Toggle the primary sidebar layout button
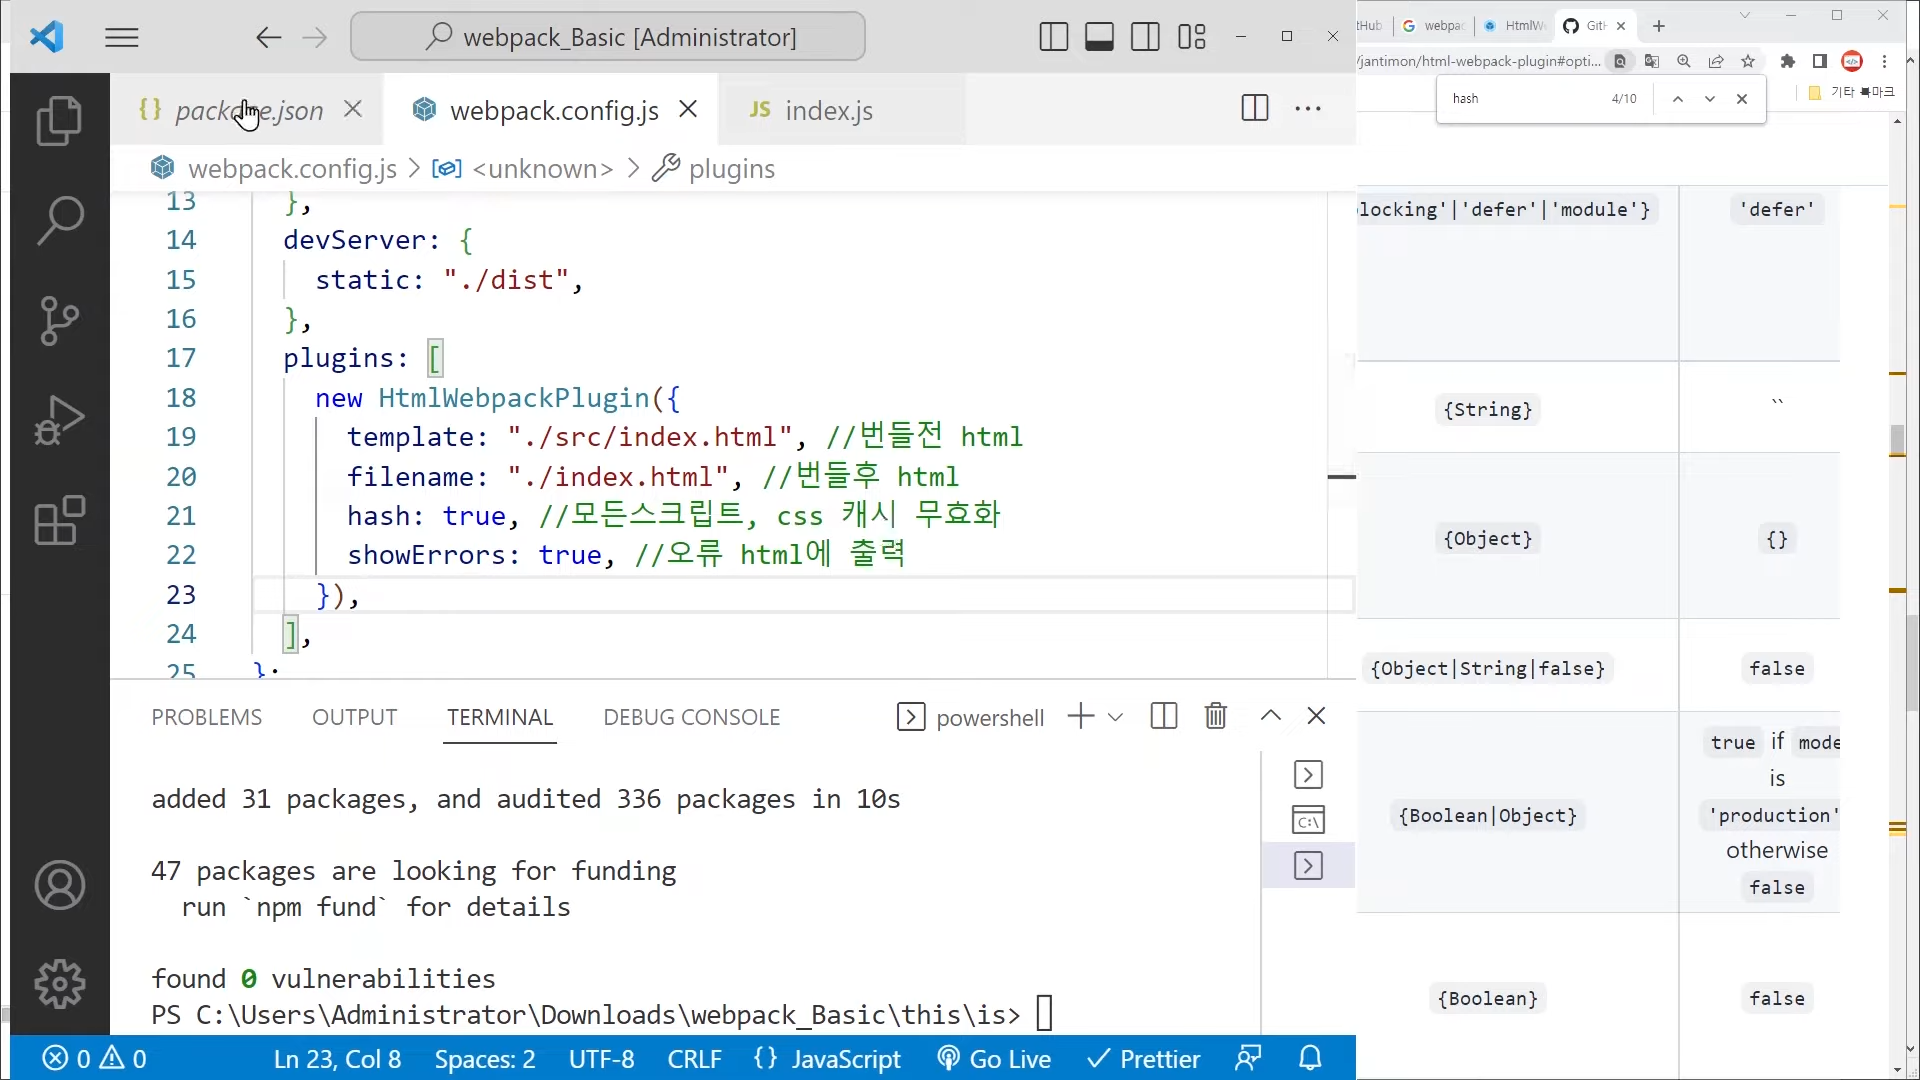Screen dimensions: 1920x1080 coord(1053,38)
